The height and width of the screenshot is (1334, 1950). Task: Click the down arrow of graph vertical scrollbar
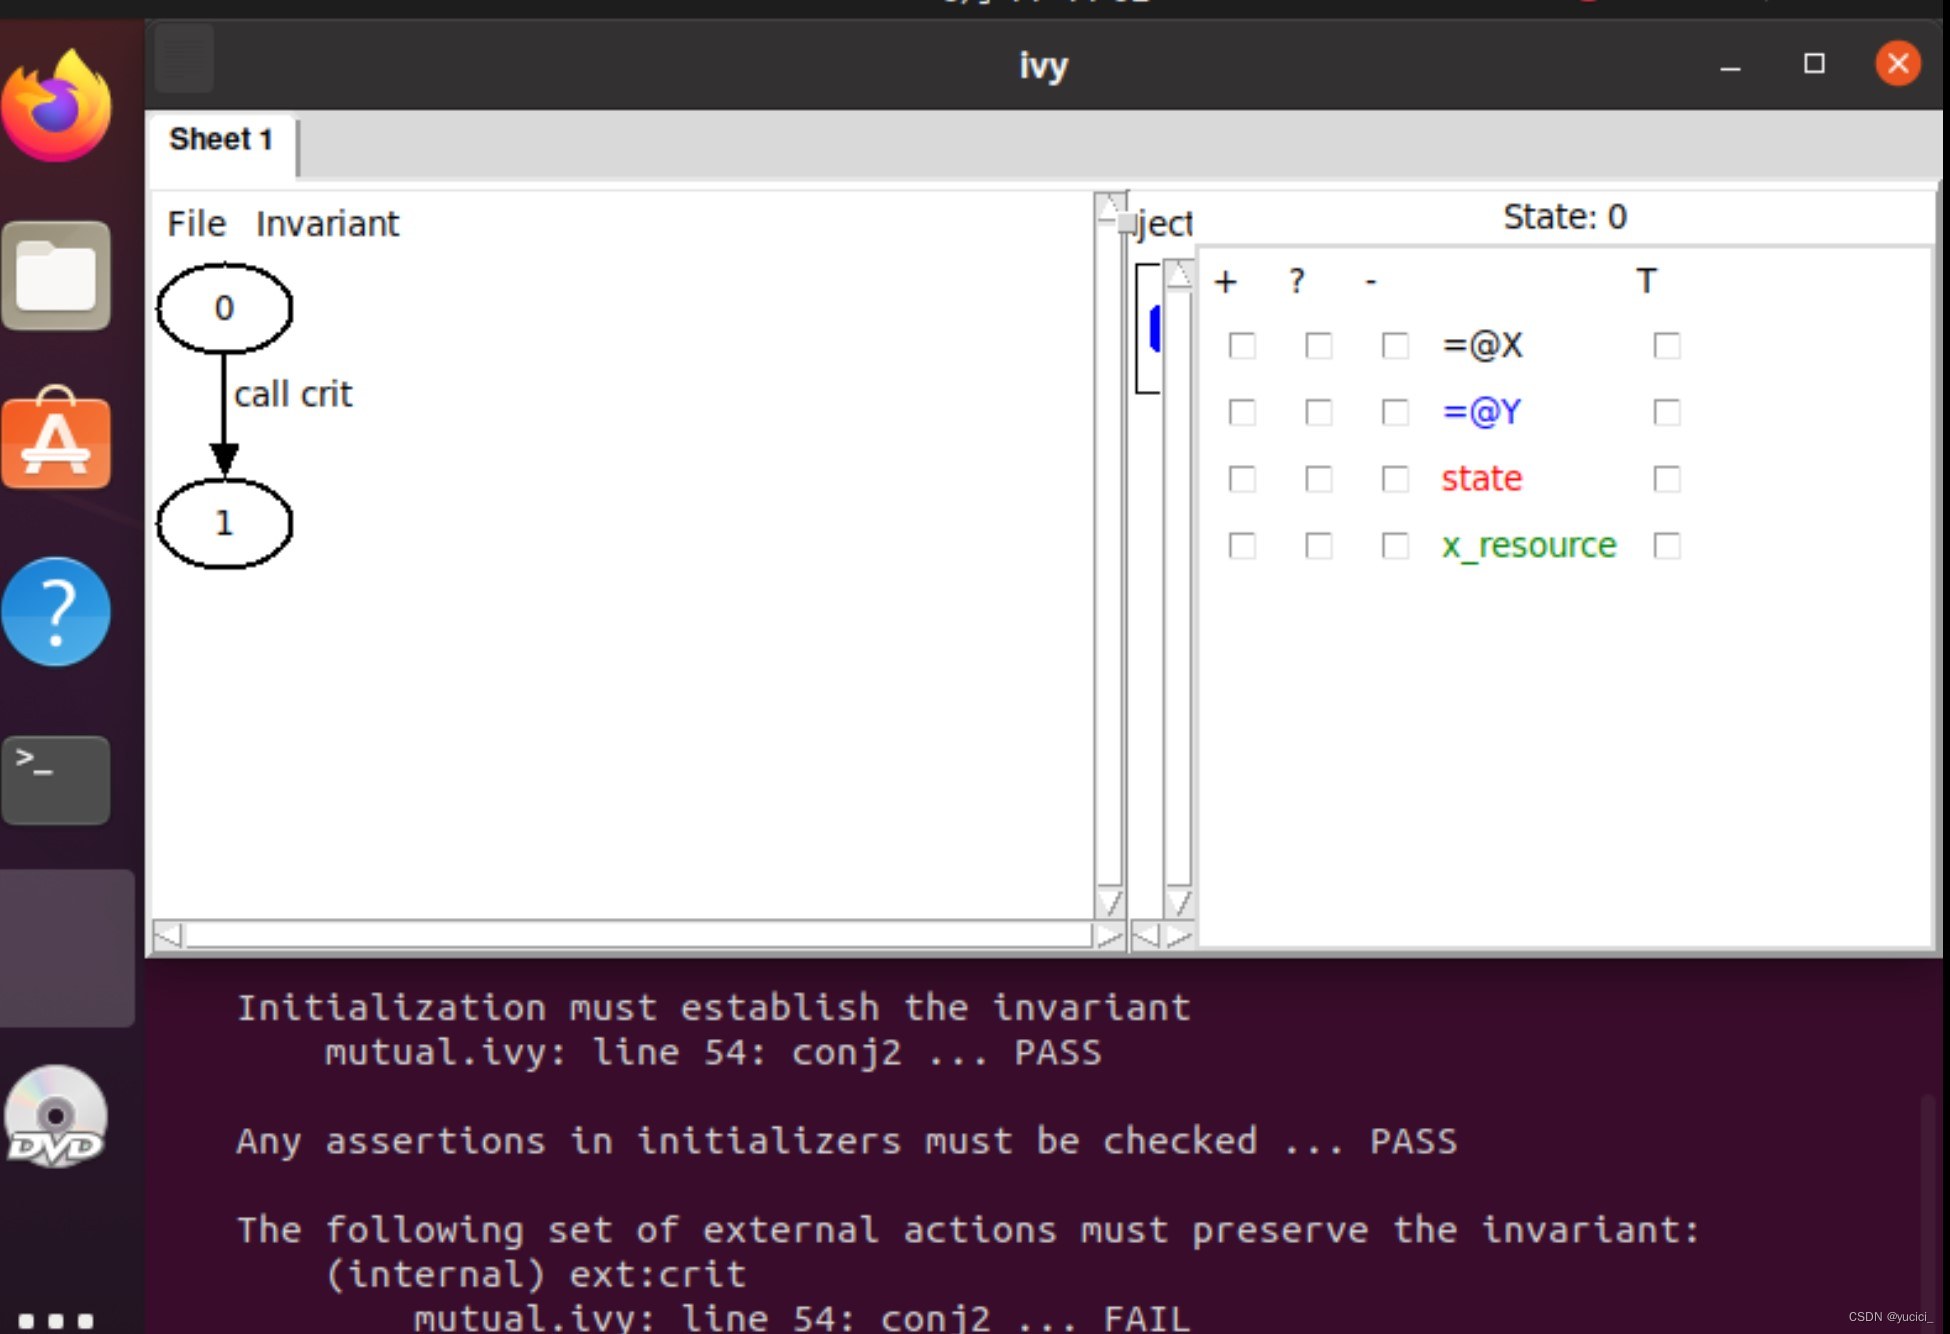point(1109,902)
